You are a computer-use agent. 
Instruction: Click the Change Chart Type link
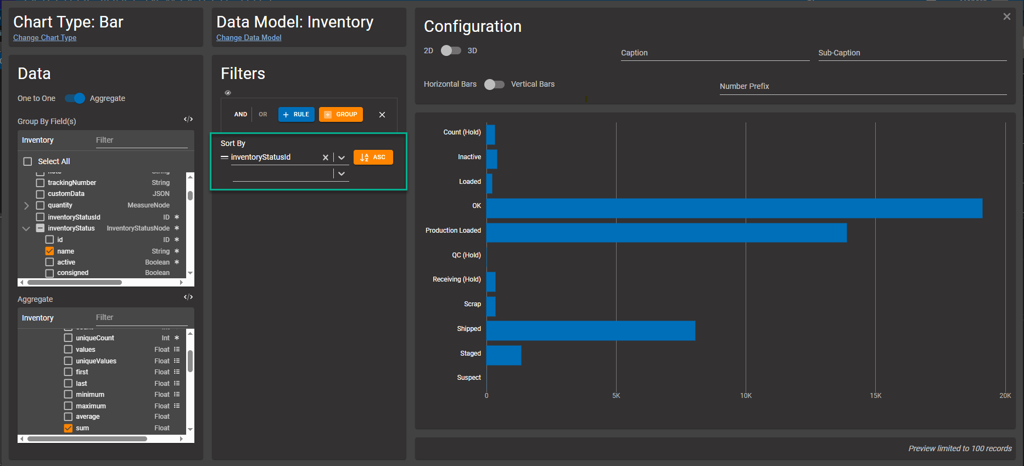click(44, 38)
